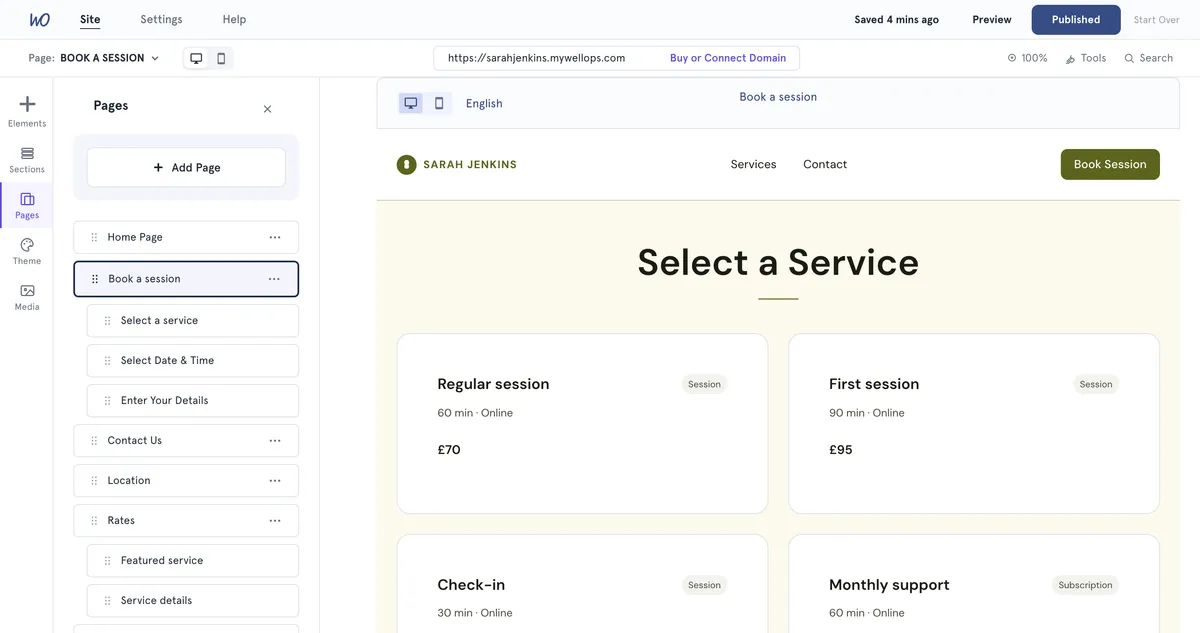Click the Saved 4 mins ago status

click(x=897, y=19)
